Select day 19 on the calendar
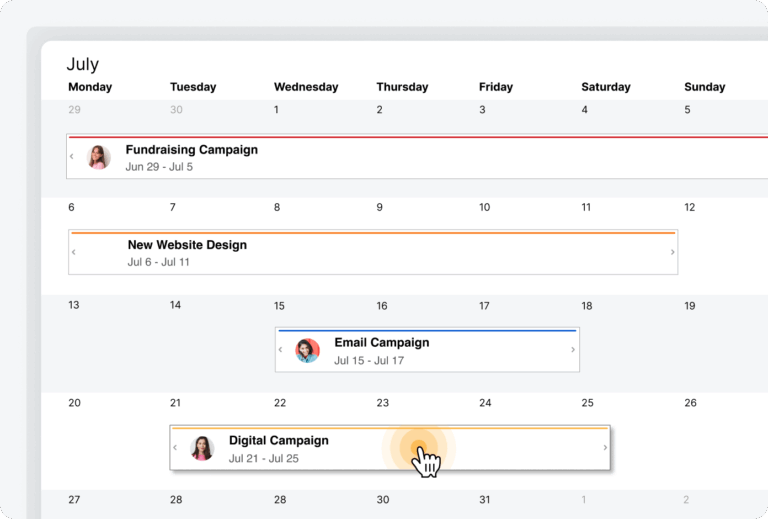The height and width of the screenshot is (519, 768). tap(690, 306)
